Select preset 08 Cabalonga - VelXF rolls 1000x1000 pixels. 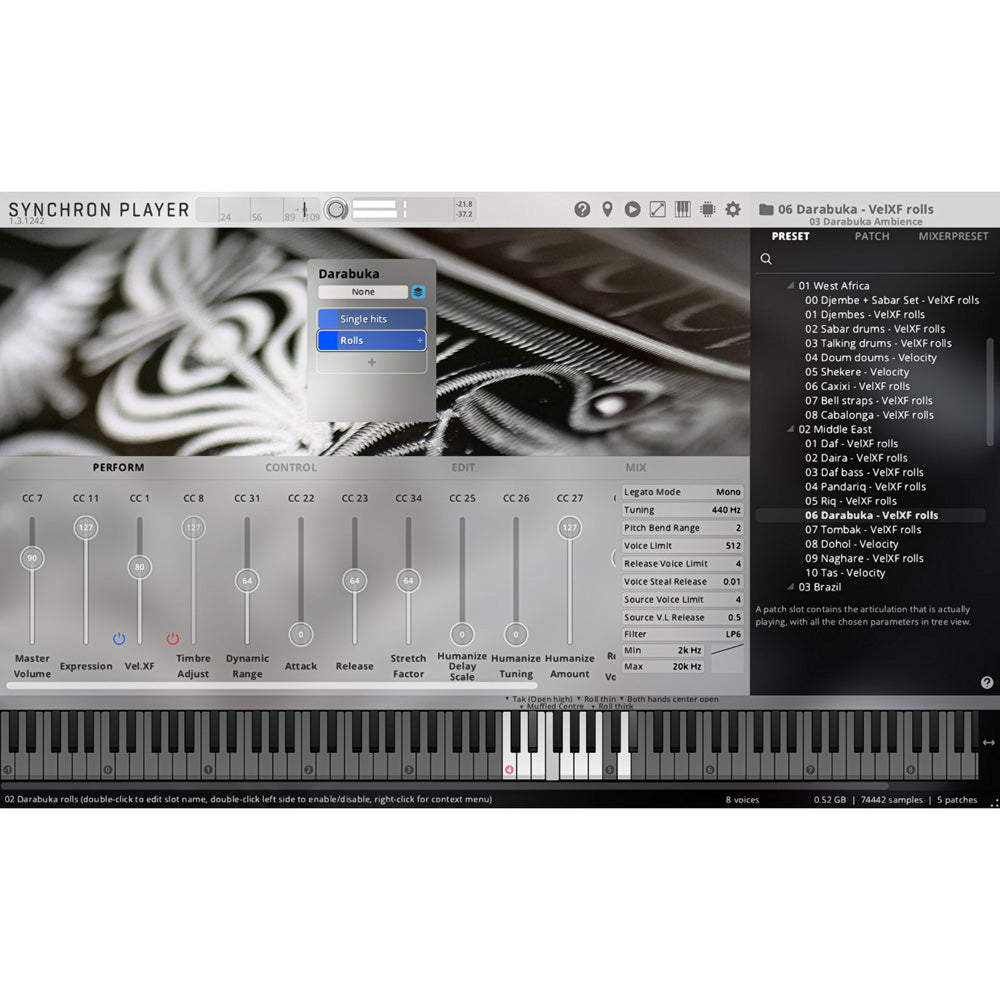coord(869,415)
